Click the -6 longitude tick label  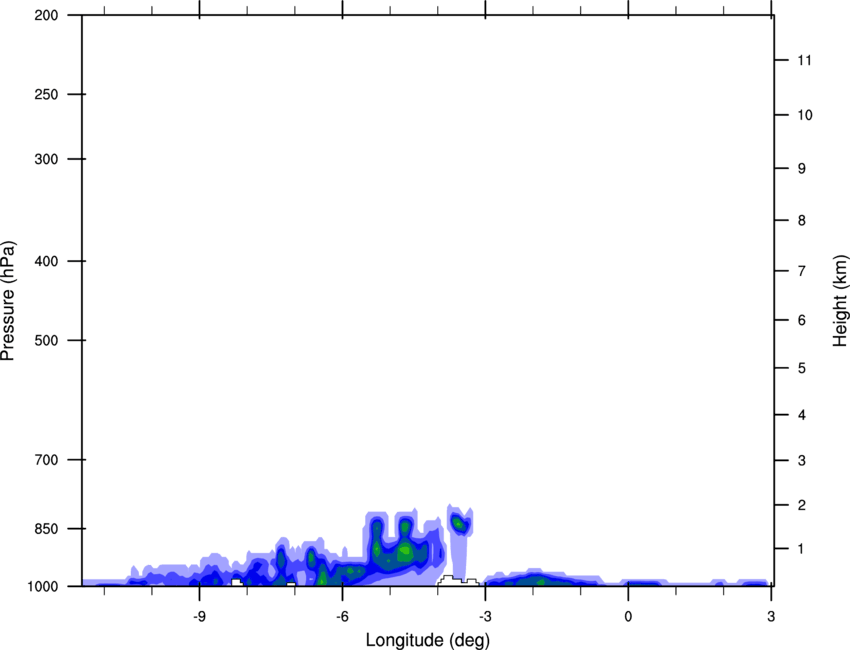click(342, 616)
